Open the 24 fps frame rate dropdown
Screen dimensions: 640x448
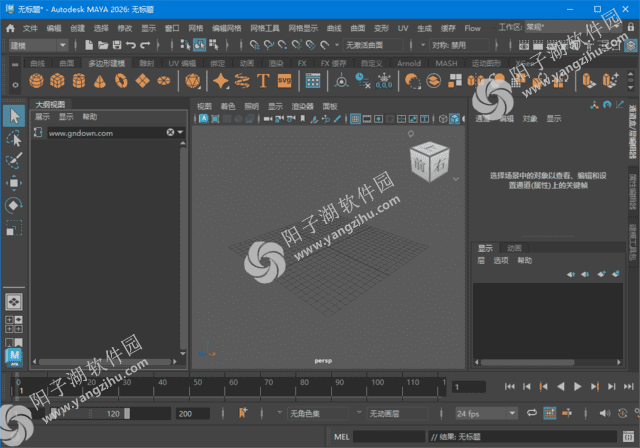[x=486, y=414]
